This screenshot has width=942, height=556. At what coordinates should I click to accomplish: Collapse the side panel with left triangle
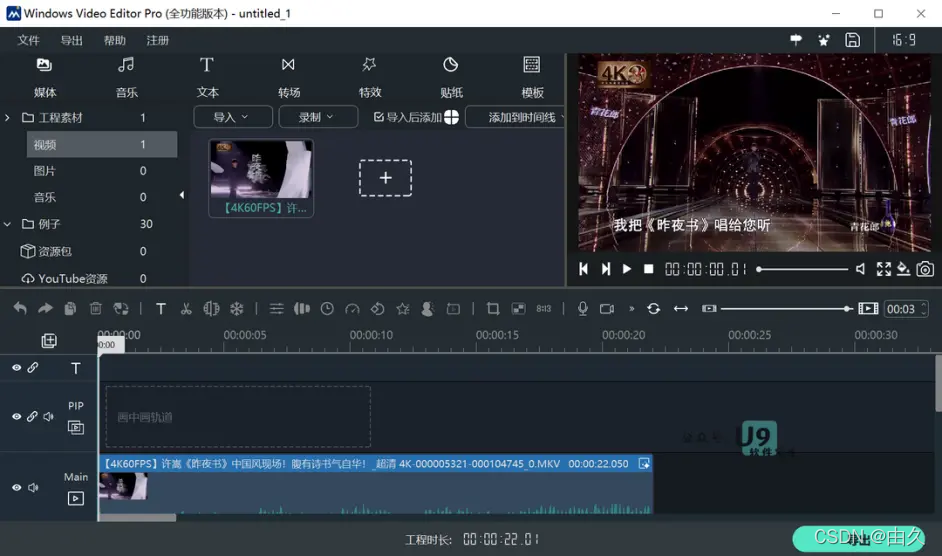coord(181,195)
